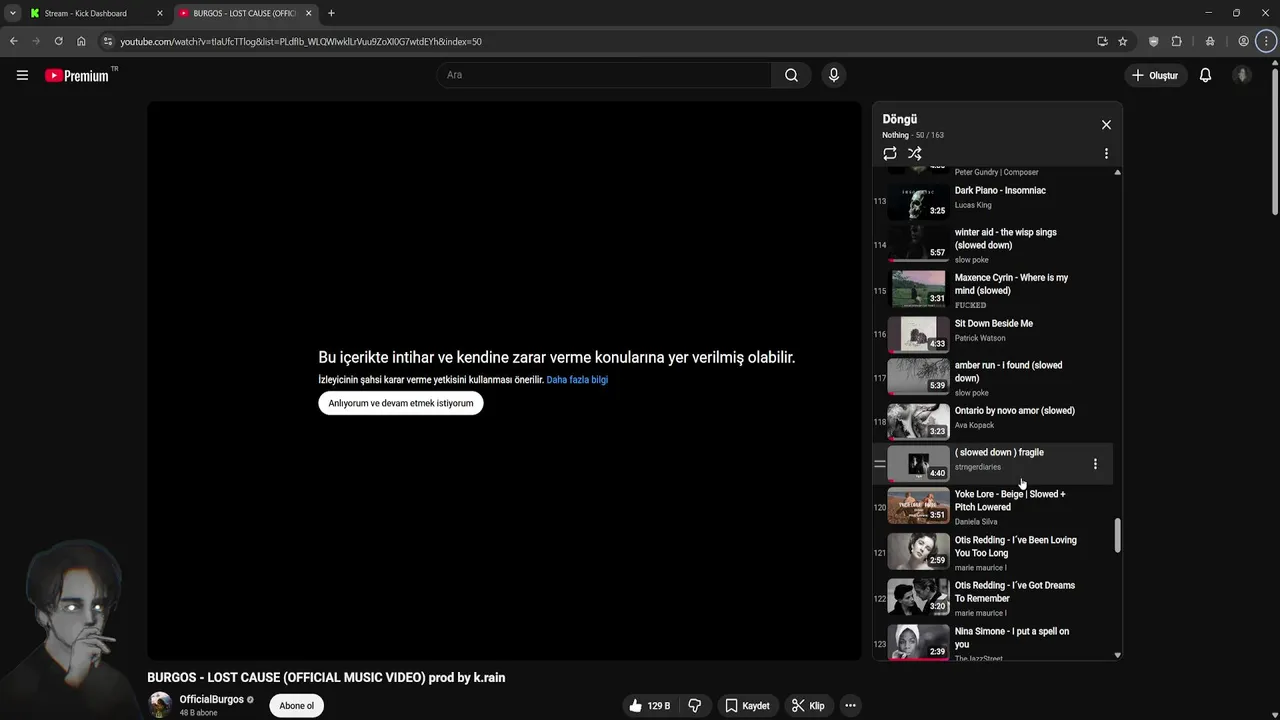Focus the Ara search field
Viewport: 1280px width, 720px height.
[x=604, y=75]
